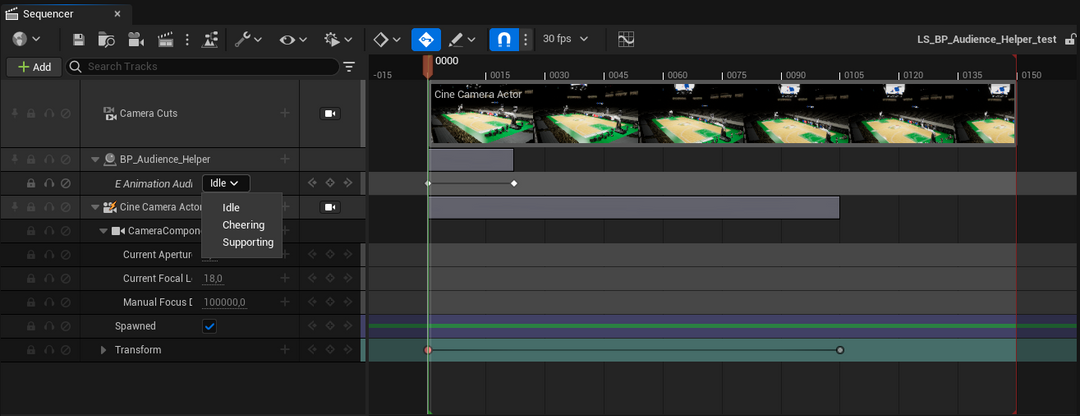Click the lock icon next to sequence name

click(x=1070, y=39)
